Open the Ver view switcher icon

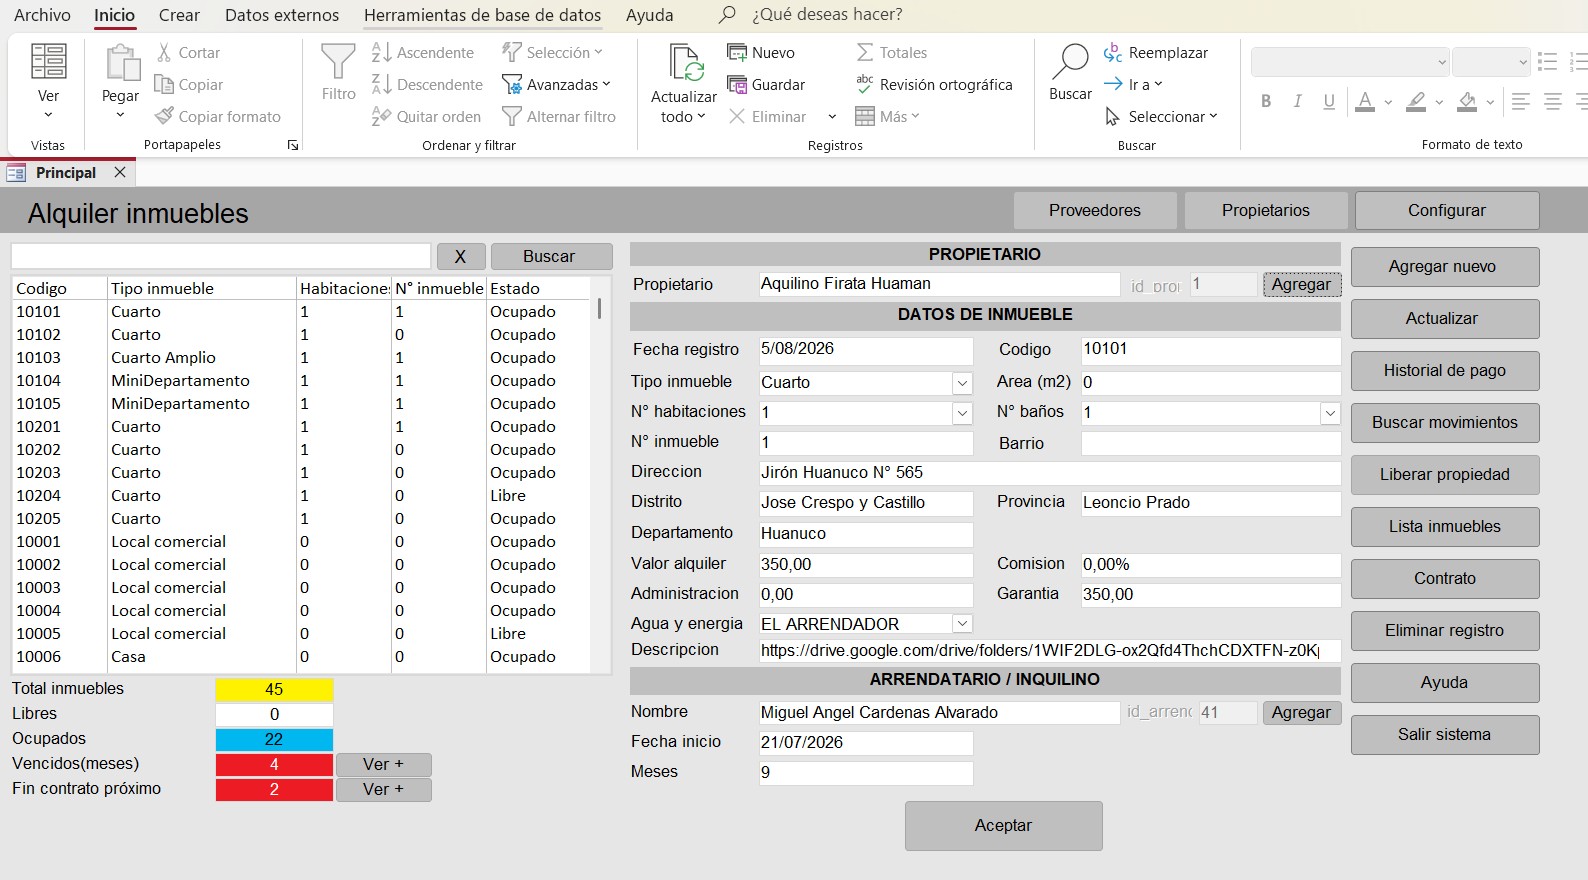48,62
